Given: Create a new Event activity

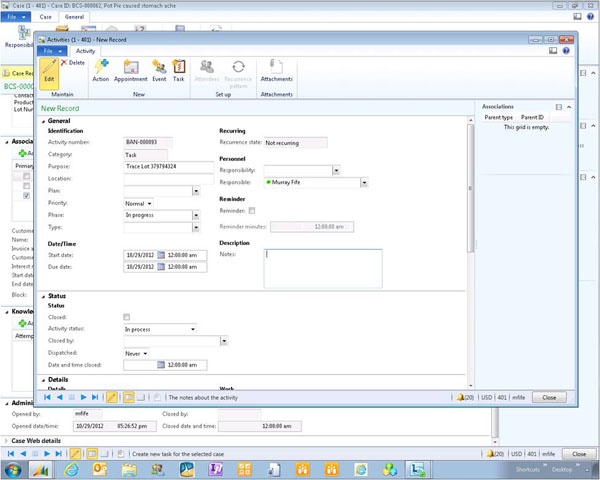Looking at the screenshot, I should click(x=159, y=70).
